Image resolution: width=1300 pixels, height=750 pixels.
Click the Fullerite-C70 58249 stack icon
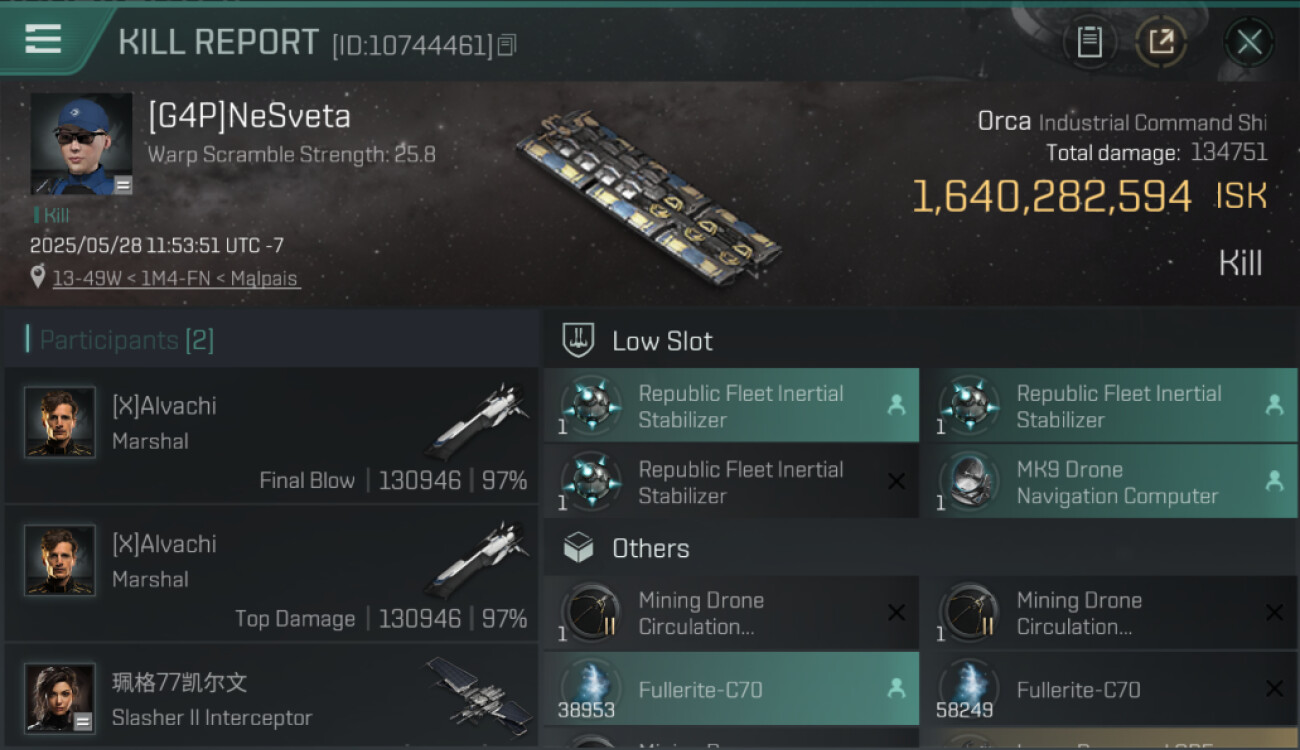(x=968, y=689)
